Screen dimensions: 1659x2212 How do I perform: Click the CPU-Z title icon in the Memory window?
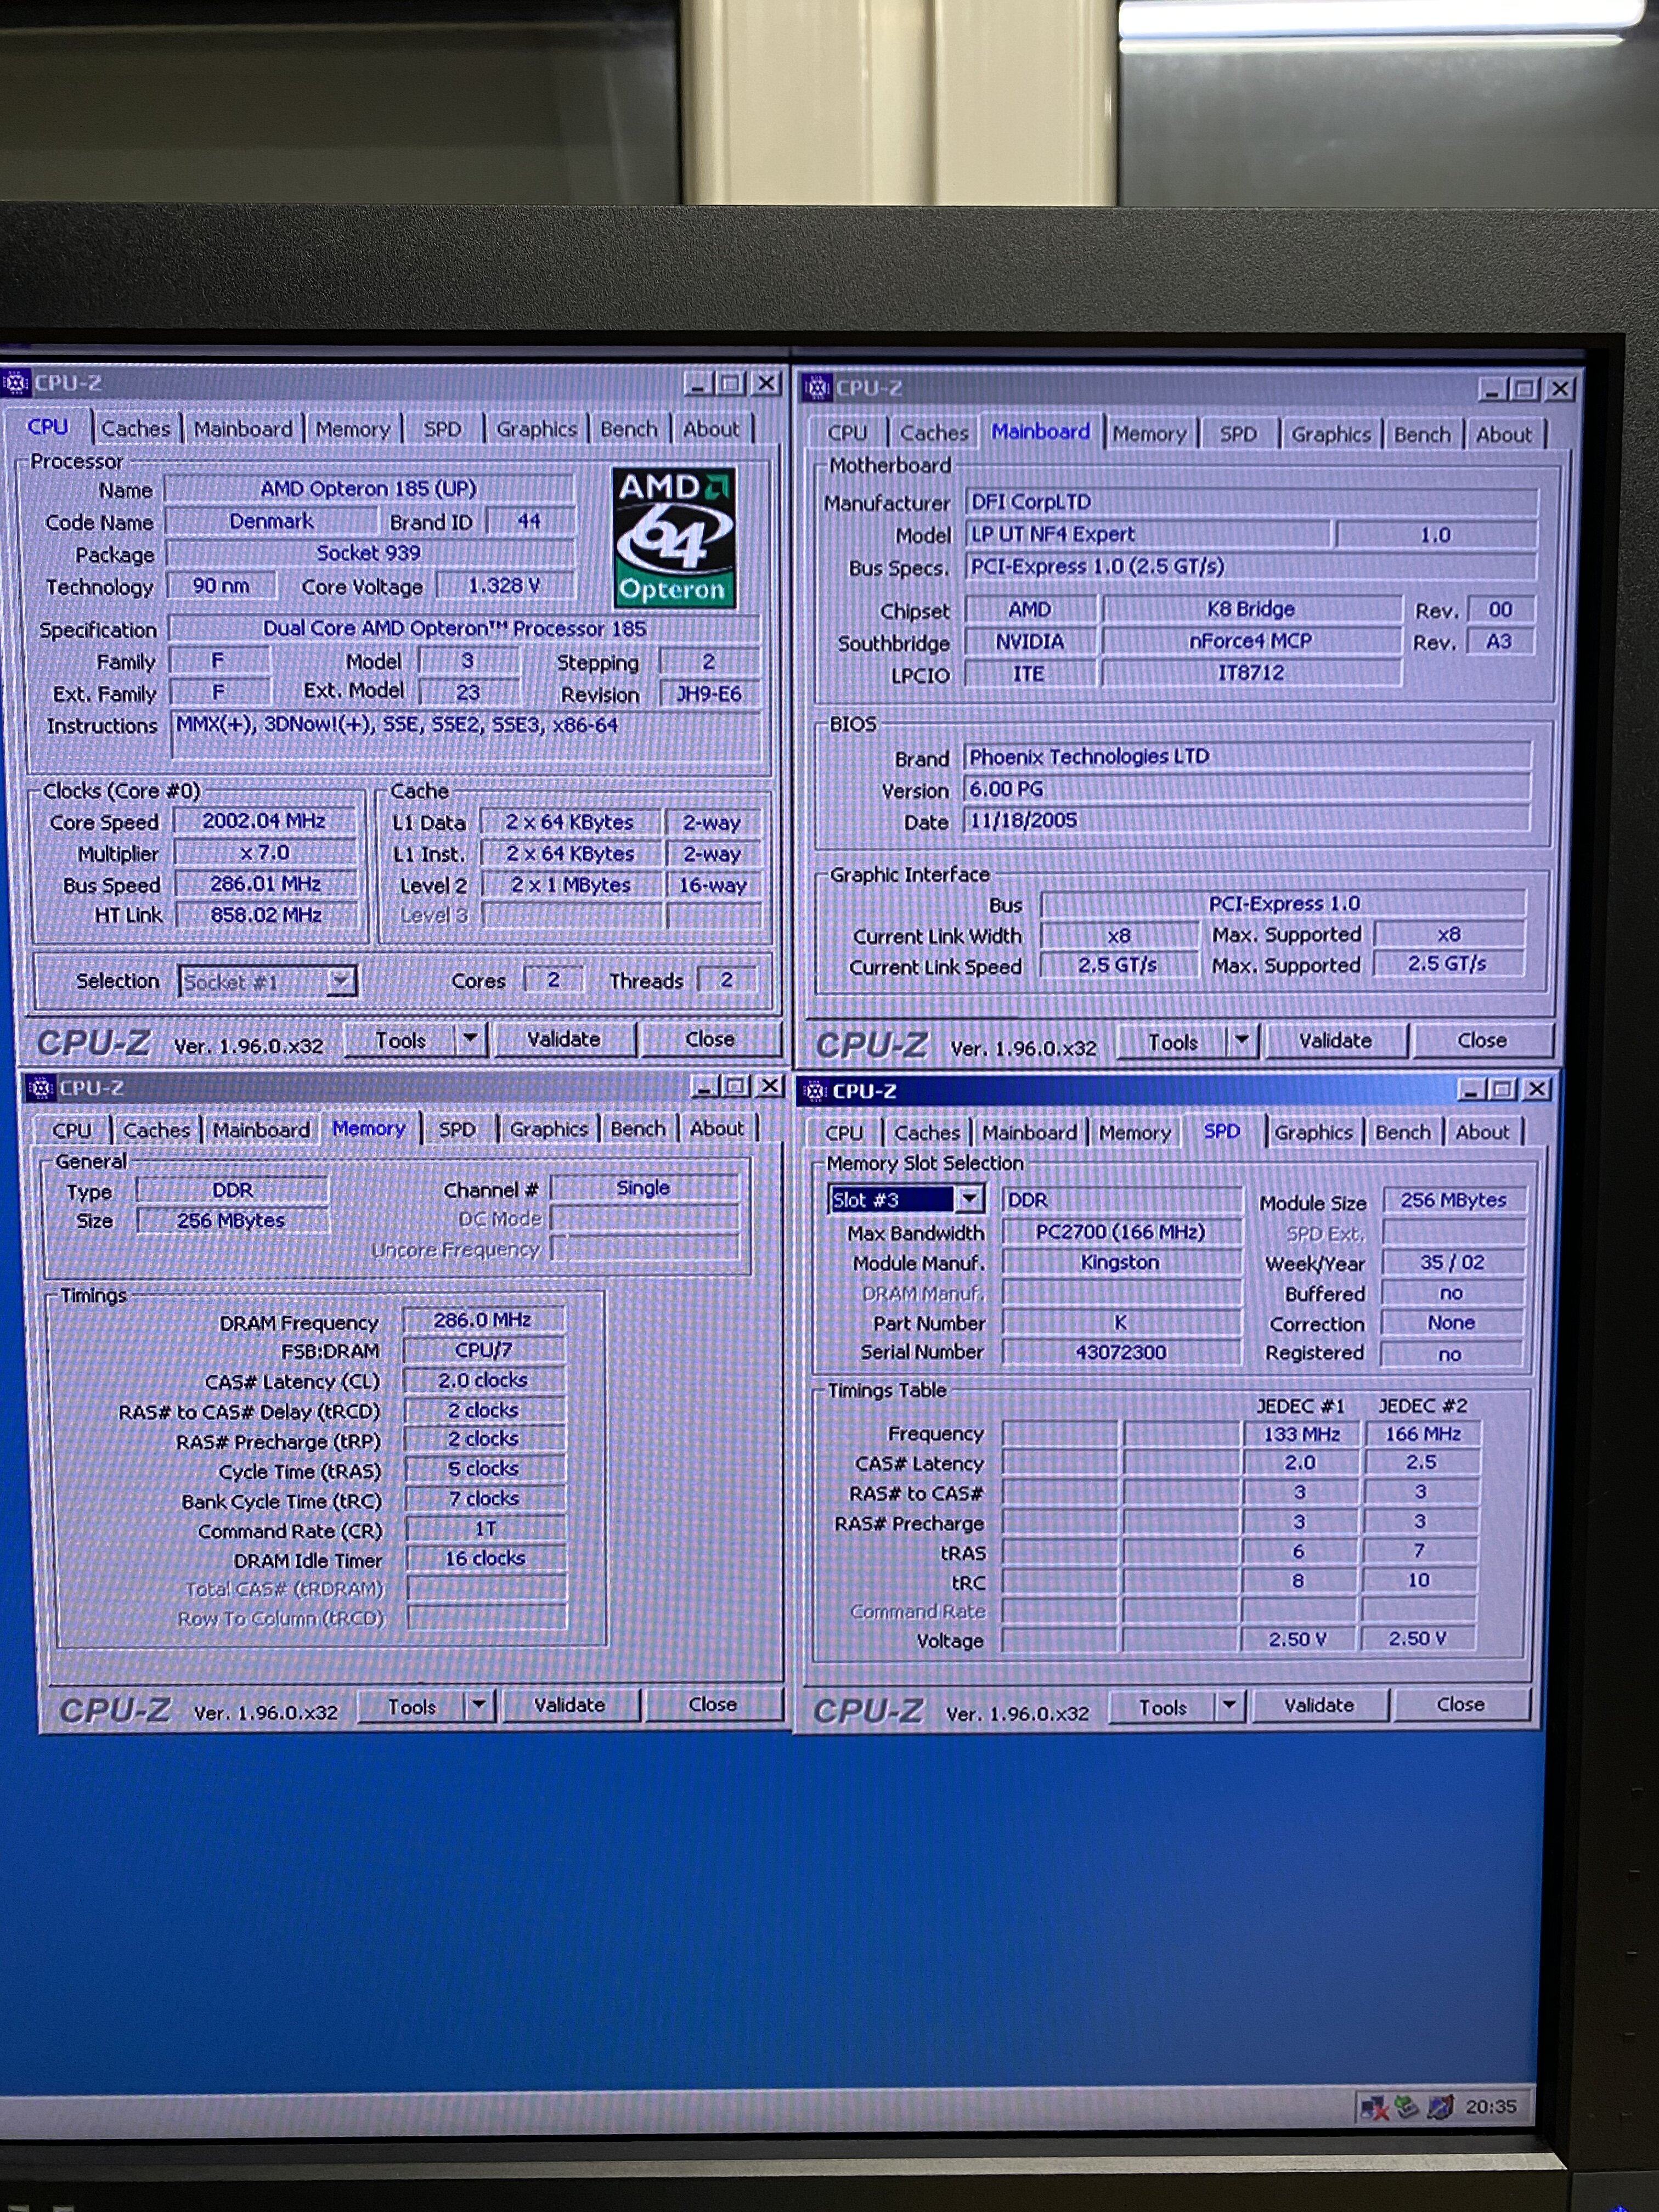point(41,1087)
